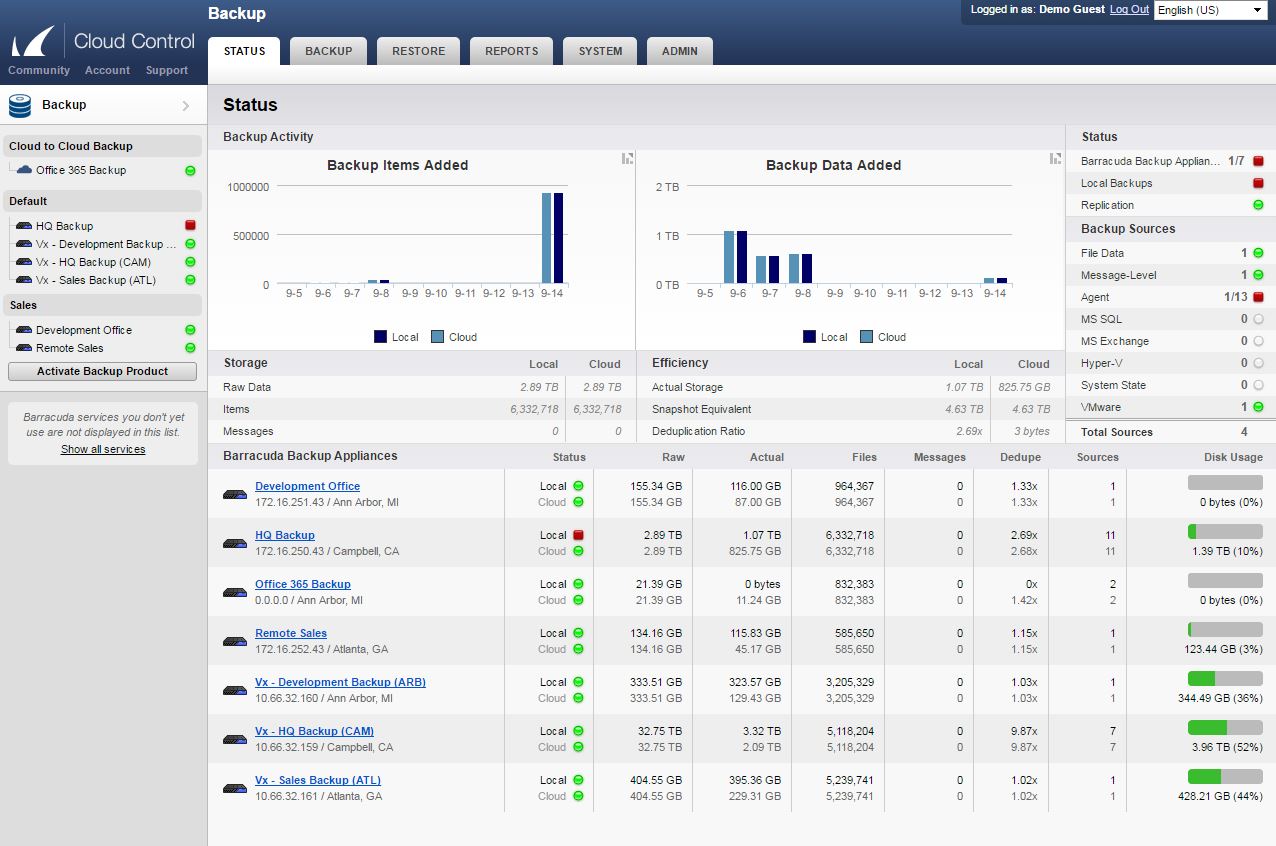
Task: Click the appliance icon beside Remote Sales row
Action: coord(235,641)
